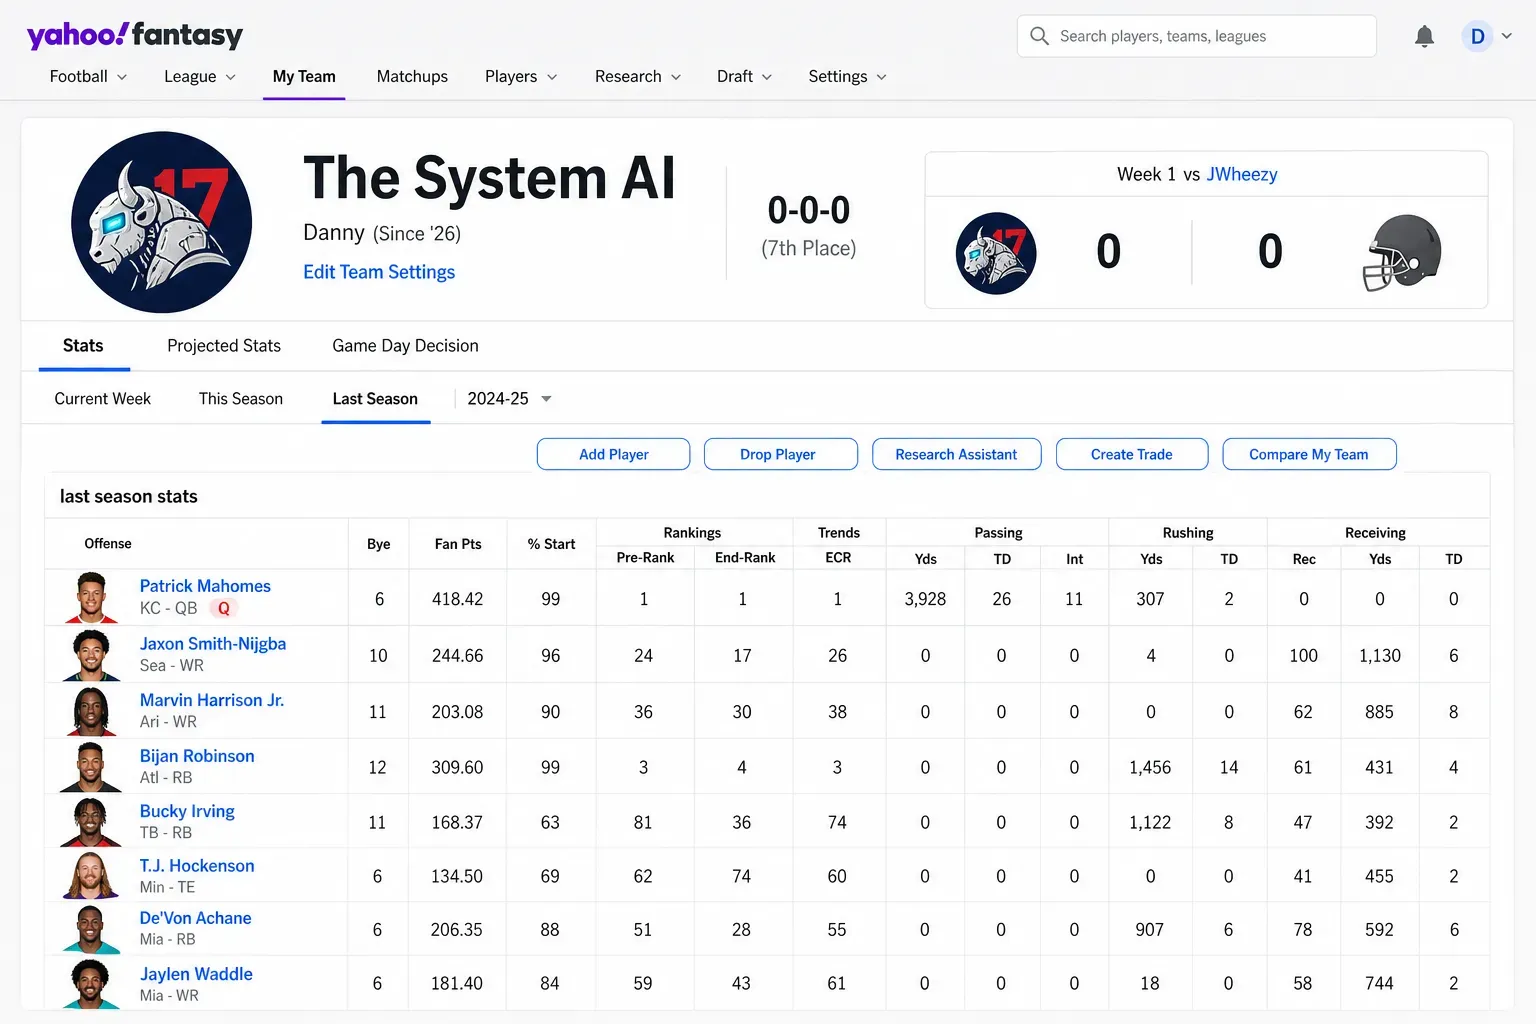Open T.J. Hockenson player link
The height and width of the screenshot is (1024, 1536).
197,866
